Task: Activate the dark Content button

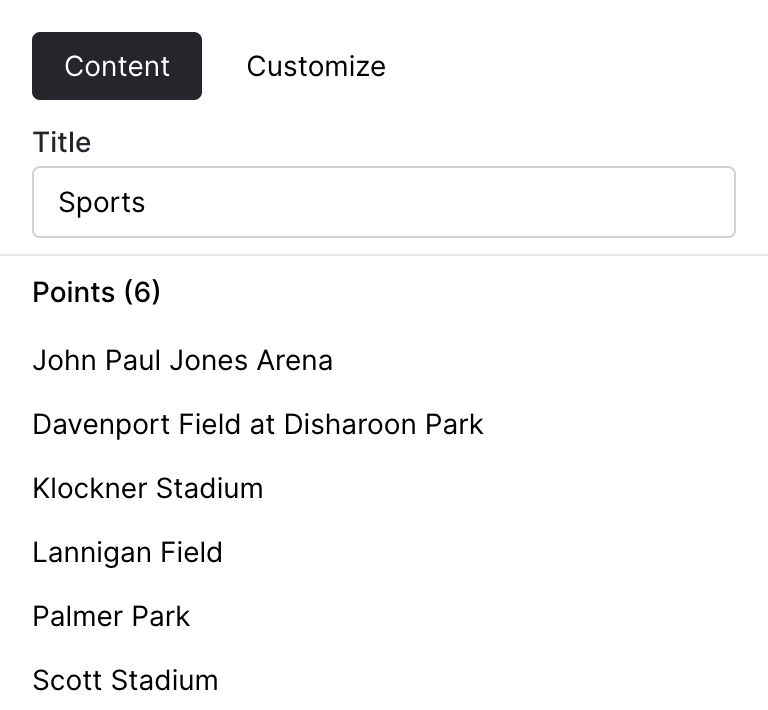Action: click(117, 66)
